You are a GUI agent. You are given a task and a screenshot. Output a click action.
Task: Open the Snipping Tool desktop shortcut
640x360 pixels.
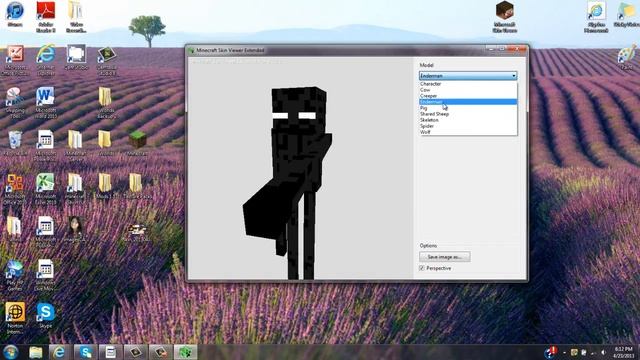pos(15,103)
